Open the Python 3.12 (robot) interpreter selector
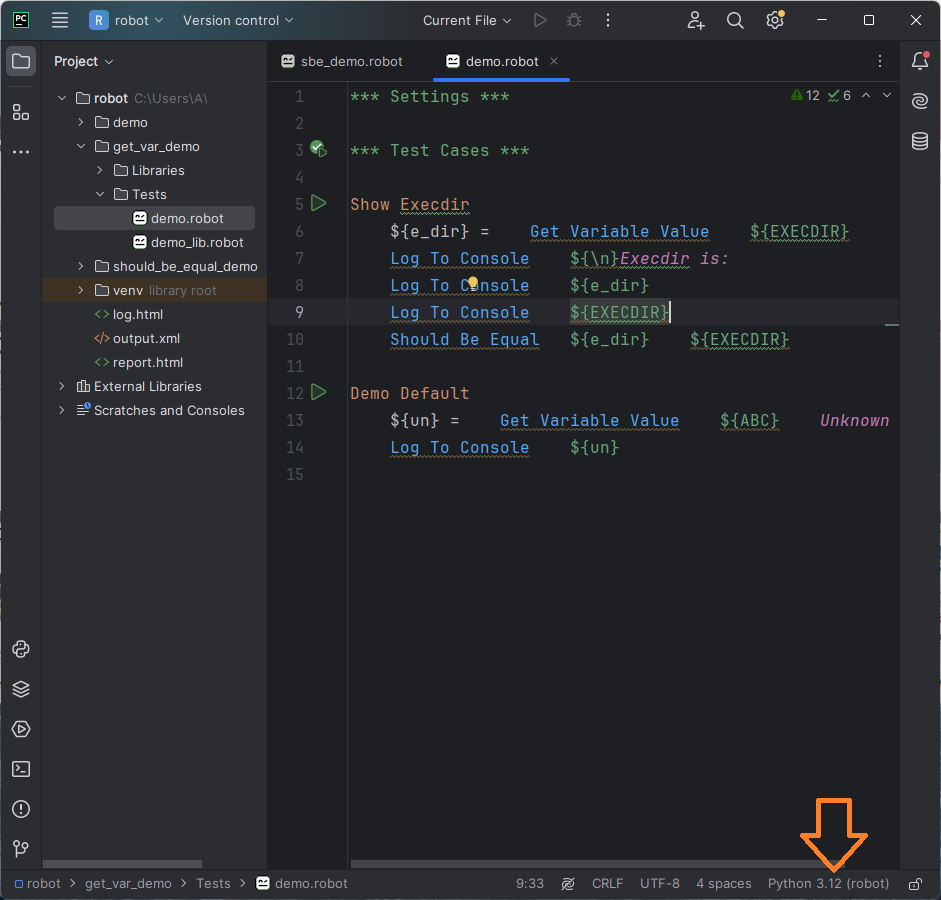The width and height of the screenshot is (941, 900). pos(828,884)
